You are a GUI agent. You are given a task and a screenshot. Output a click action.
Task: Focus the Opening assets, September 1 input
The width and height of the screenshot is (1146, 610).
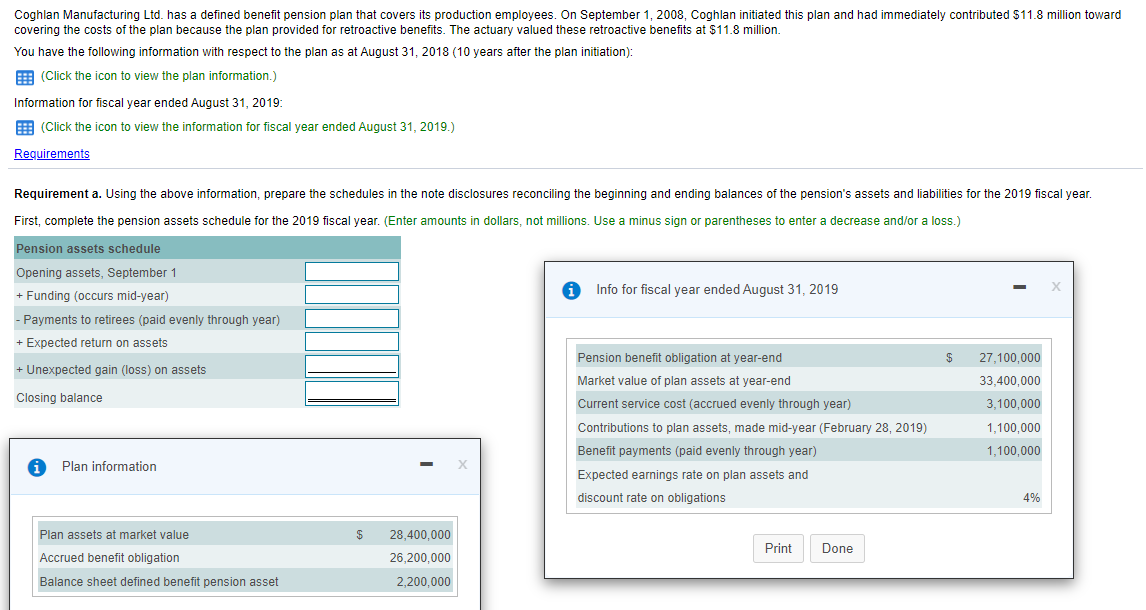click(x=352, y=272)
